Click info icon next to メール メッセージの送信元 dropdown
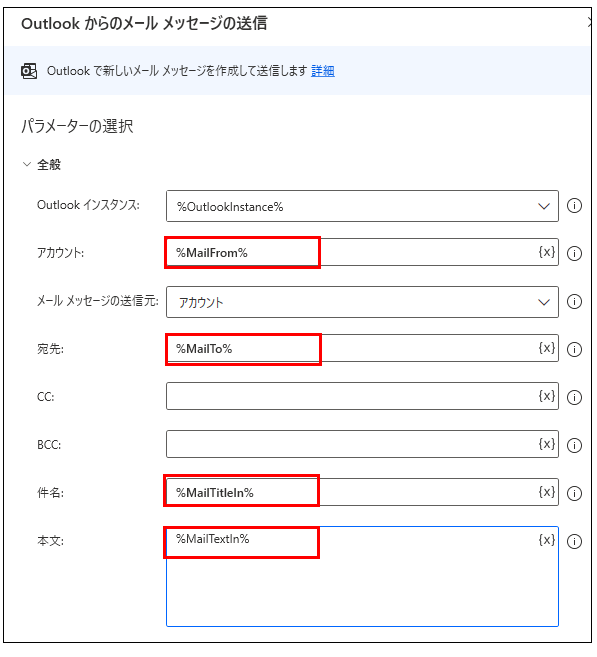Screen dimensions: 597x657 coord(574,301)
